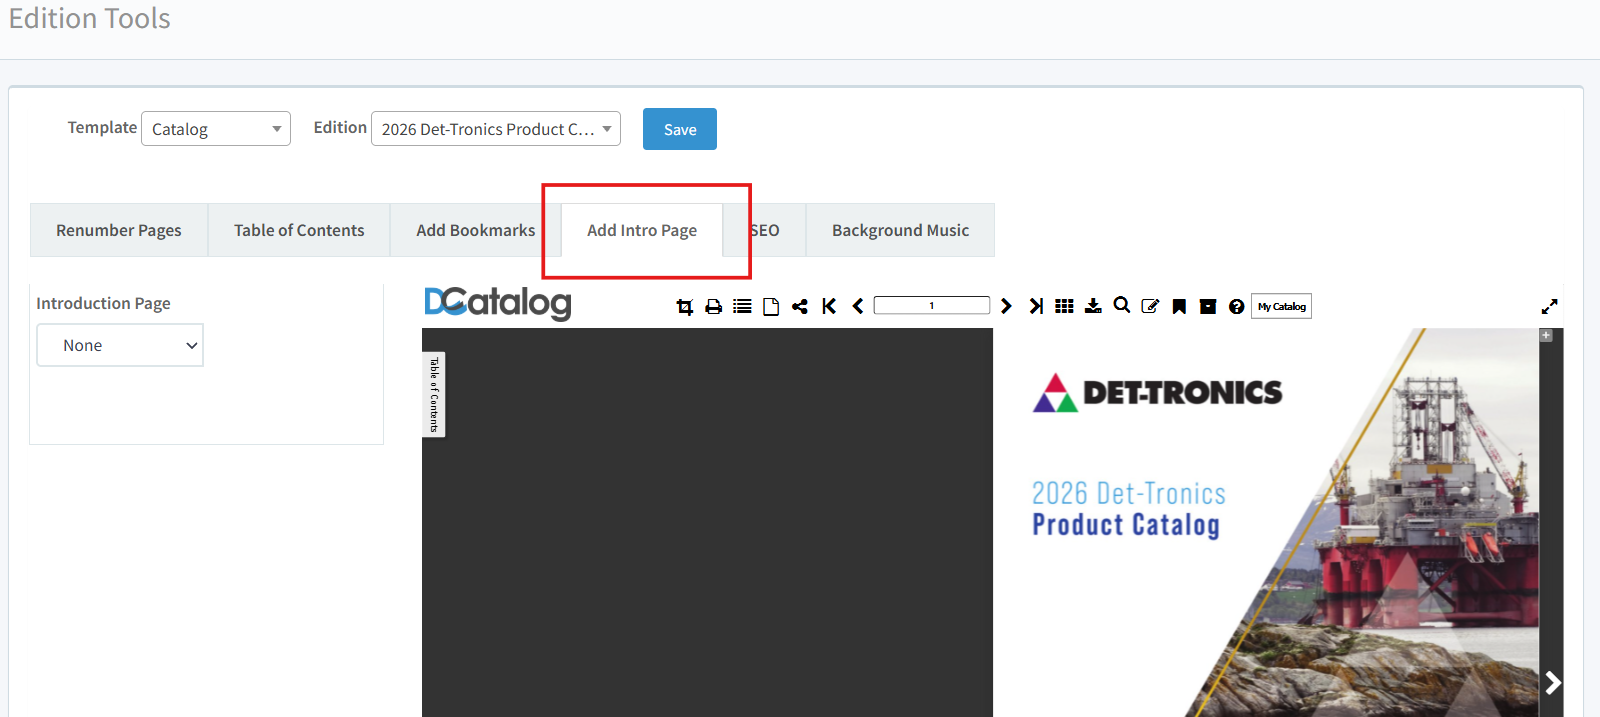Click the page number input field
The height and width of the screenshot is (717, 1600).
[x=931, y=306]
